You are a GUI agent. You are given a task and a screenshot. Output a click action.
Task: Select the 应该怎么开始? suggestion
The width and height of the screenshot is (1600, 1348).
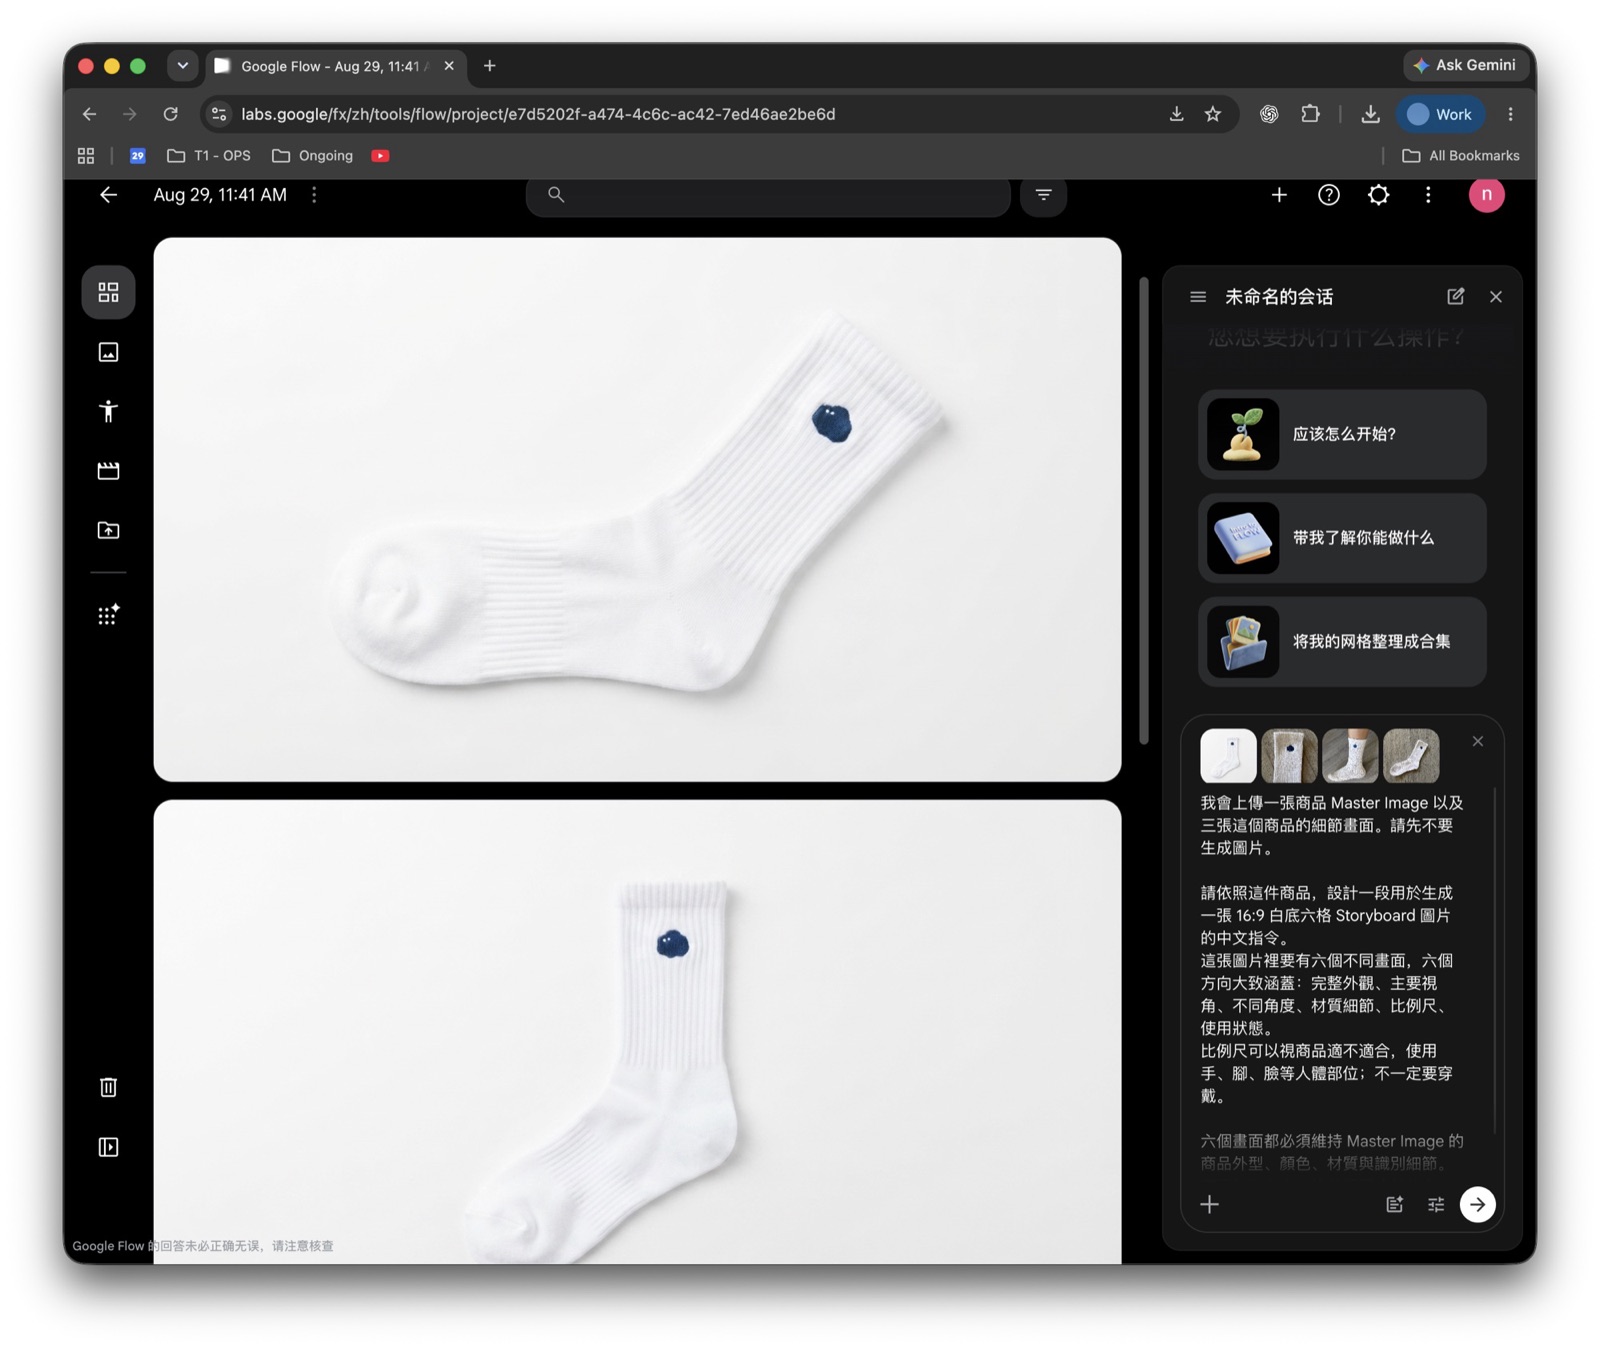(x=1342, y=434)
